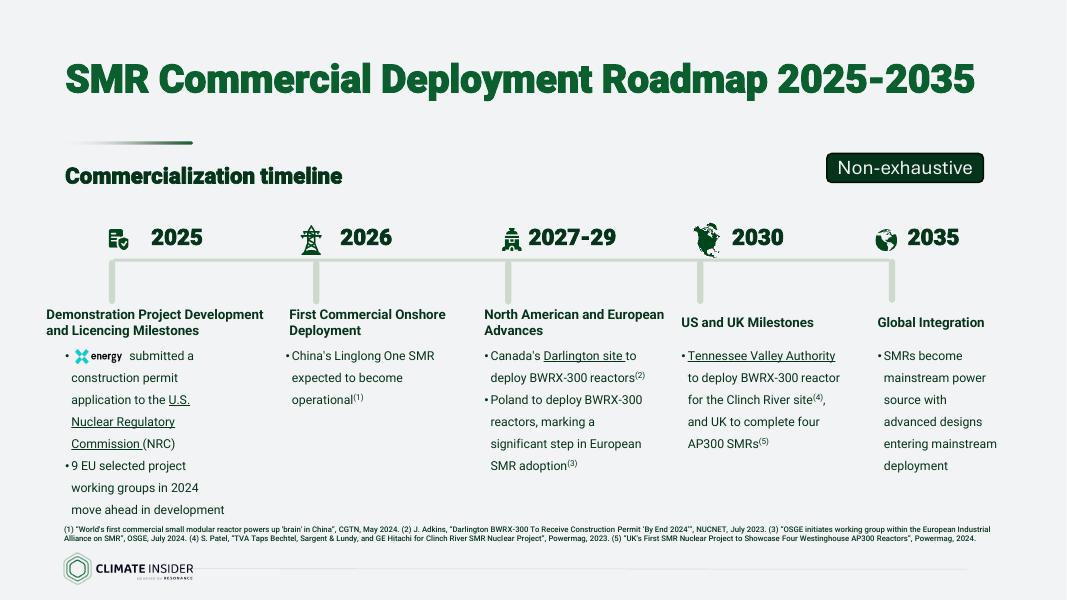Click the Climate Insider hexagon logo
1067x600 pixels.
coord(78,569)
